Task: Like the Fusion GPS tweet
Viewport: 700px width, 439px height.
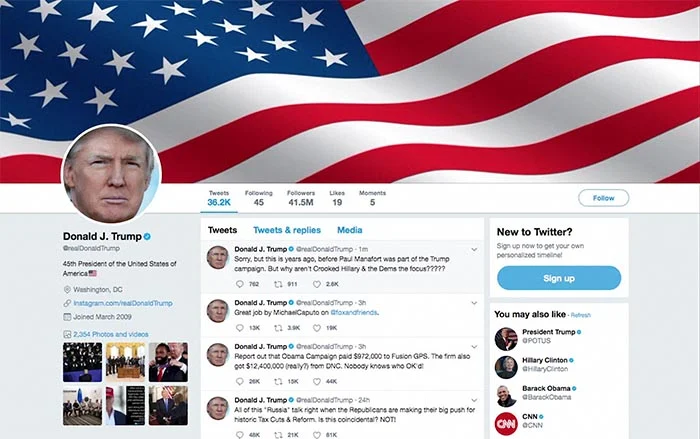Action: [x=317, y=381]
